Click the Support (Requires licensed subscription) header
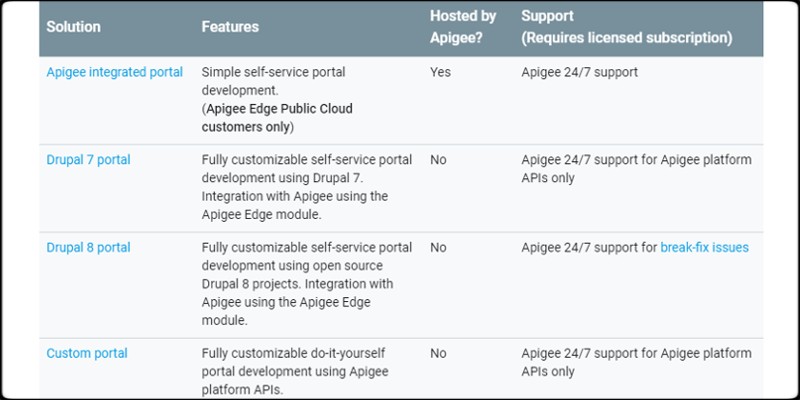This screenshot has height=400, width=800. 627,27
